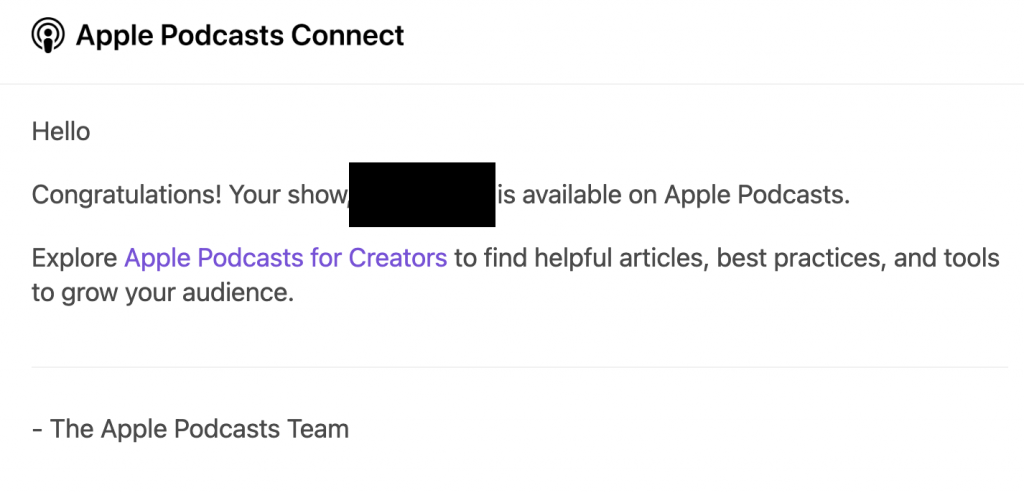The height and width of the screenshot is (493, 1024).
Task: Click the Apple Podcasts microphone logo icon
Action: point(48,35)
